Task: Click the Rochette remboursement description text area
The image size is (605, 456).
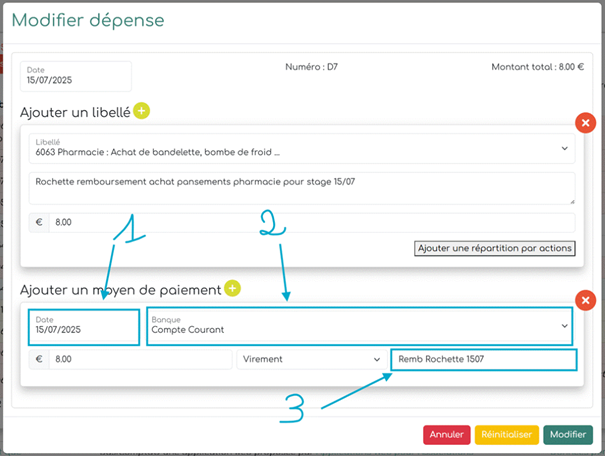Action: point(301,187)
